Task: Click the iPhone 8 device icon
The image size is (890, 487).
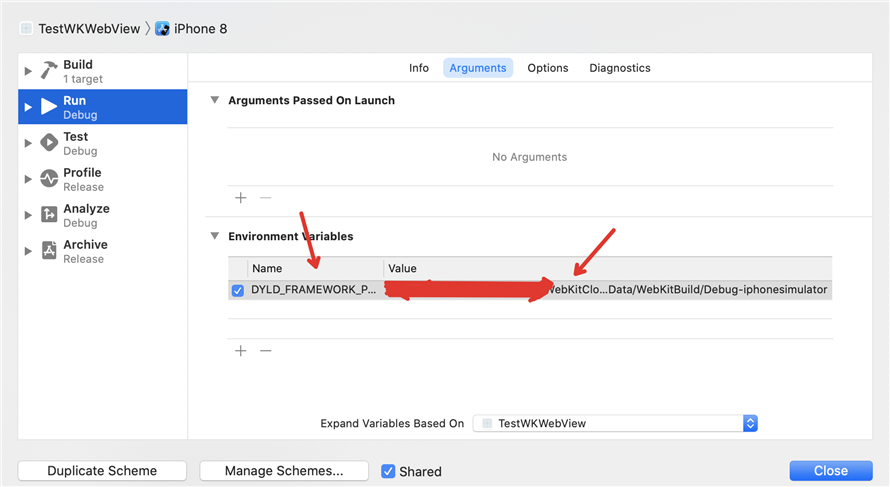Action: [x=162, y=29]
